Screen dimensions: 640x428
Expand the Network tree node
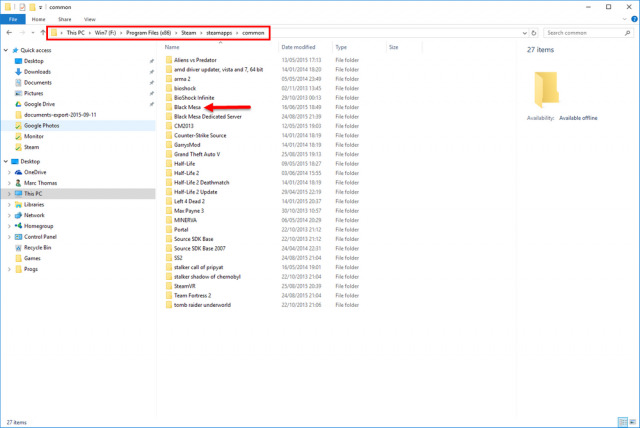tap(9, 215)
